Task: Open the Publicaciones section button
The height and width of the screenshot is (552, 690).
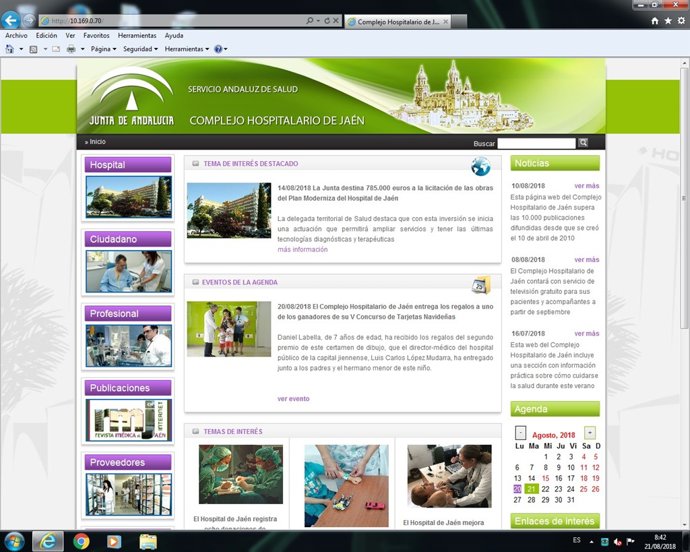Action: (128, 388)
